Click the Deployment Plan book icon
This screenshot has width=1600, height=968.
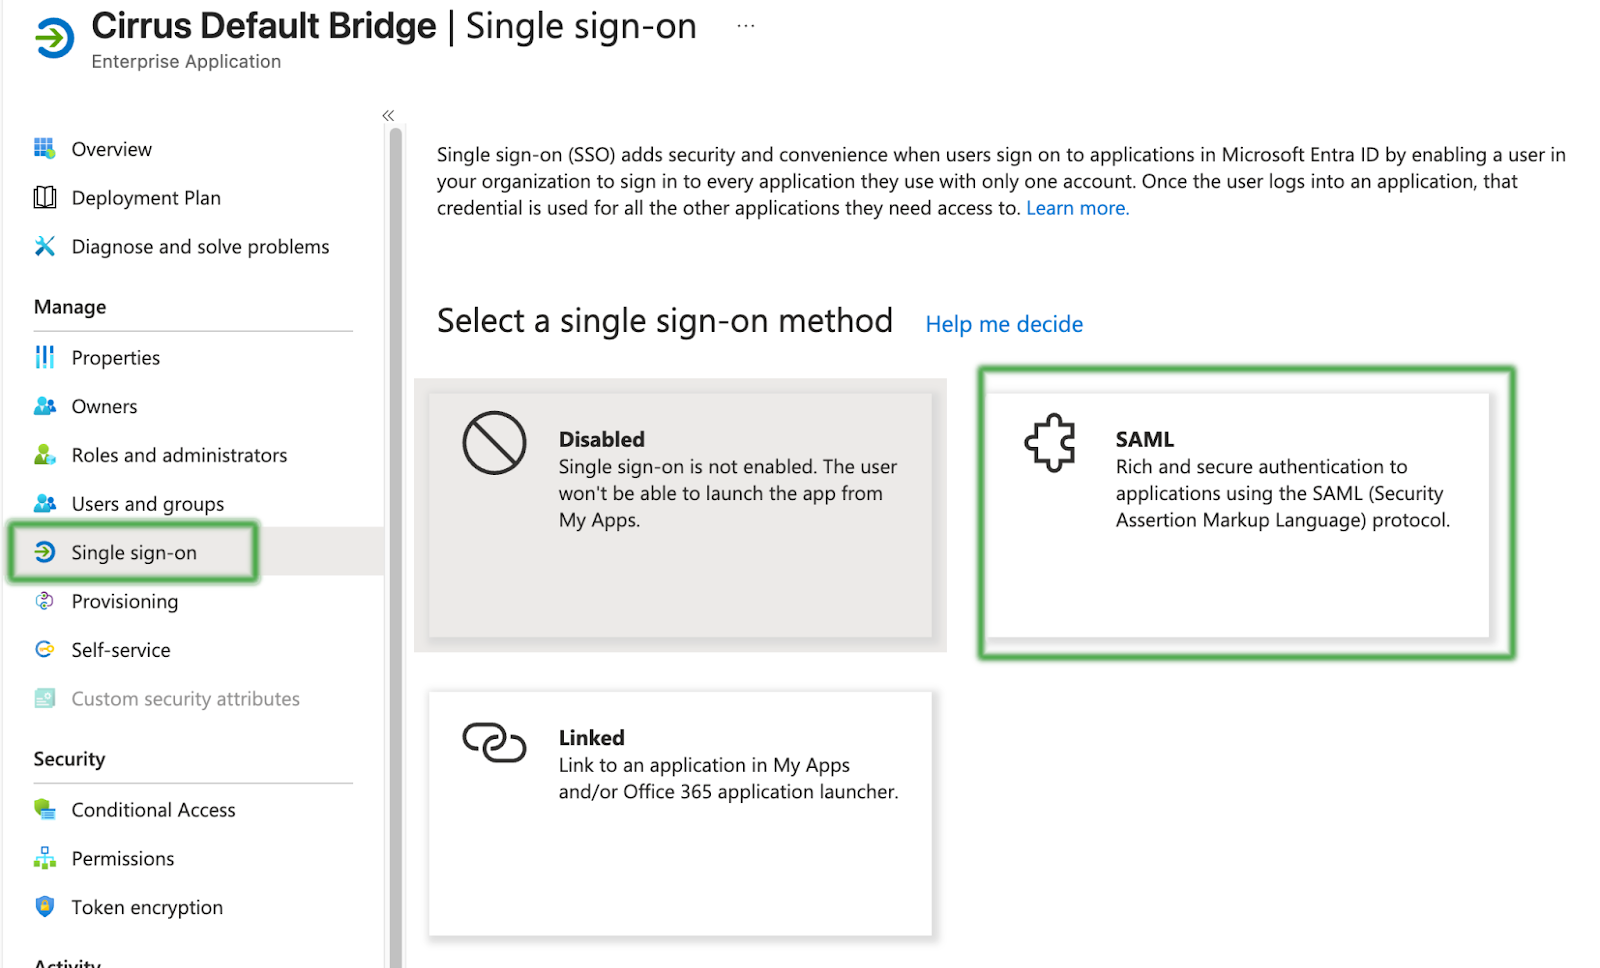44,198
